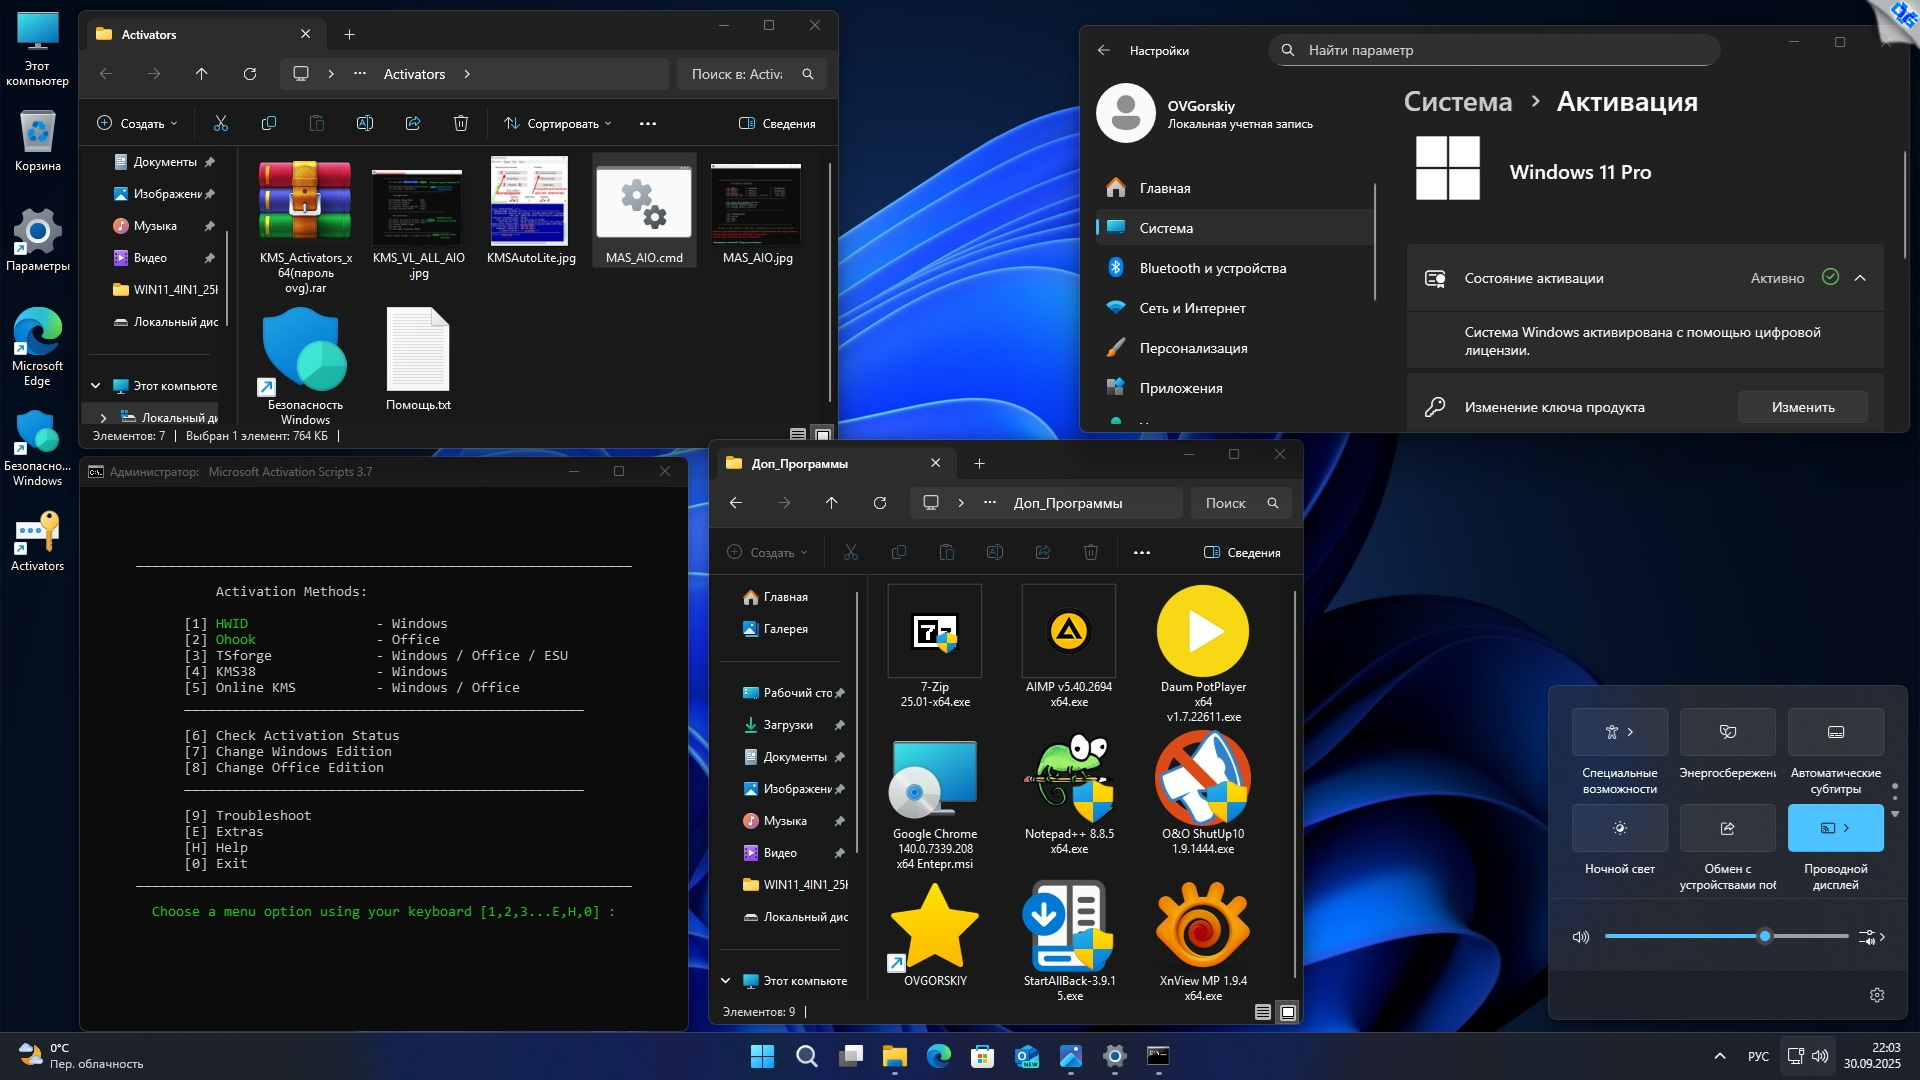Click the Delete trash icon in Activators window

click(461, 123)
